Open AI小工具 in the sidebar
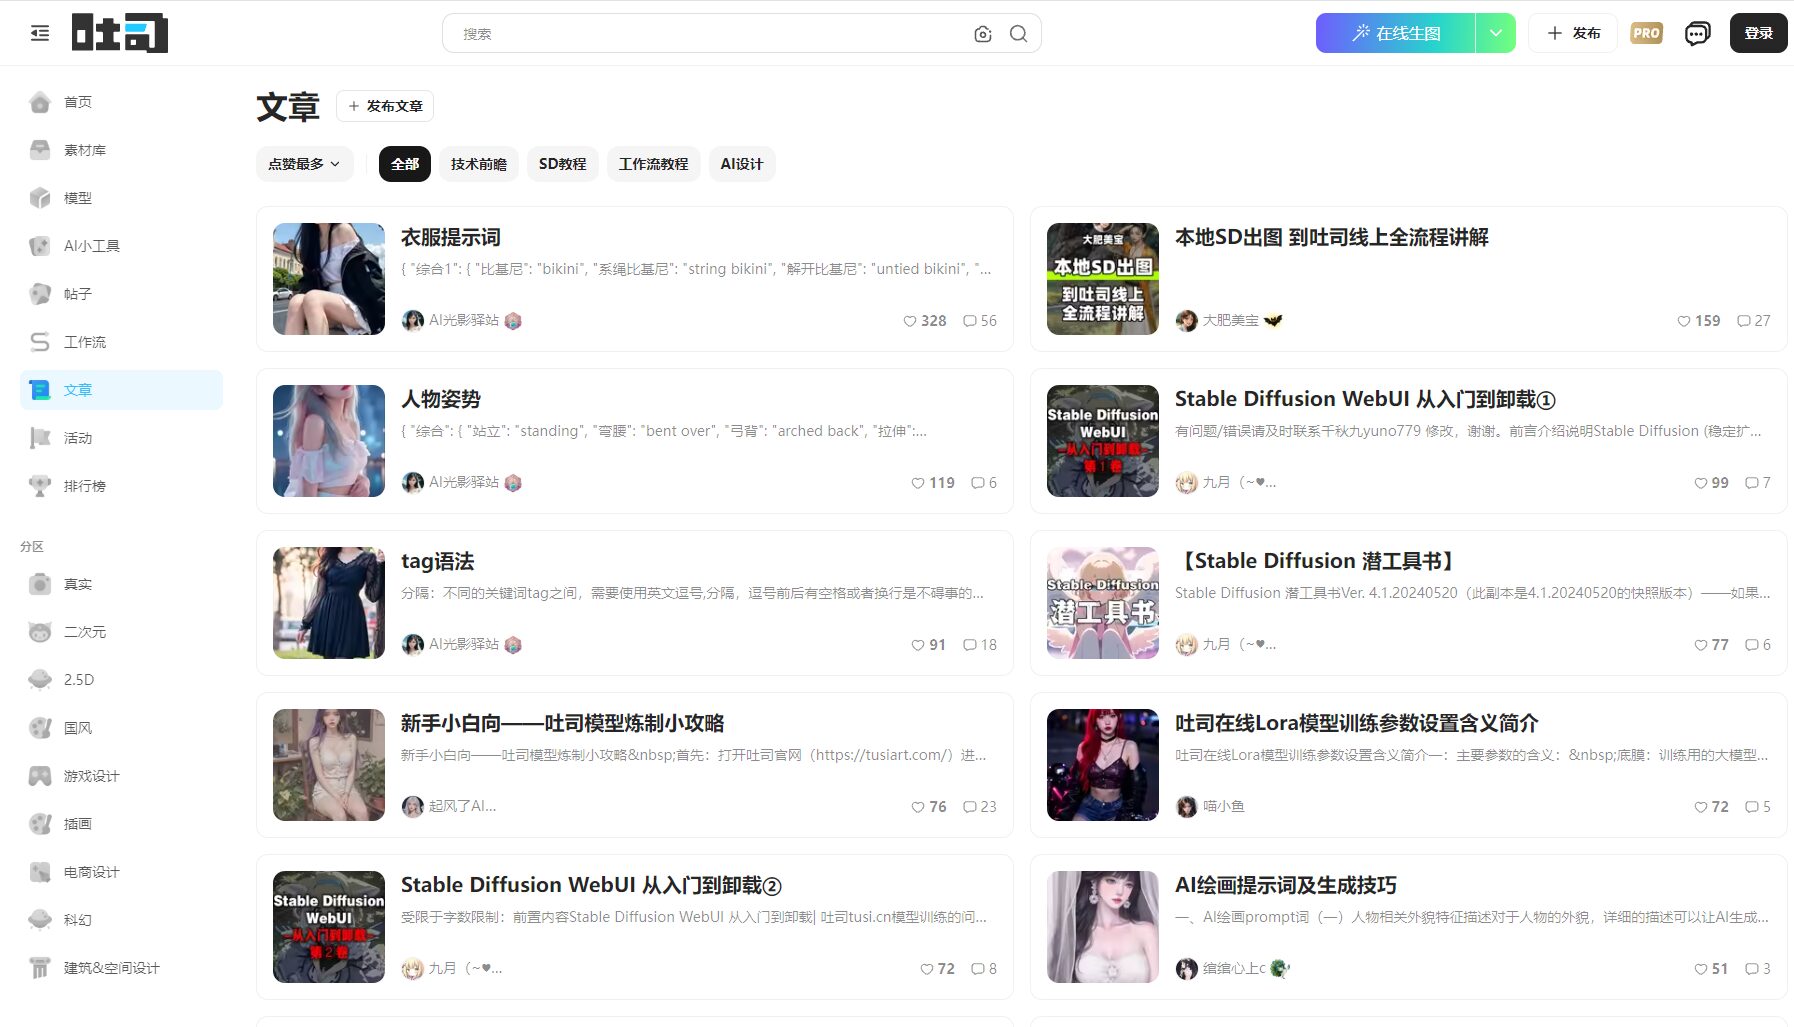Viewport: 1794px width, 1027px height. tap(92, 245)
